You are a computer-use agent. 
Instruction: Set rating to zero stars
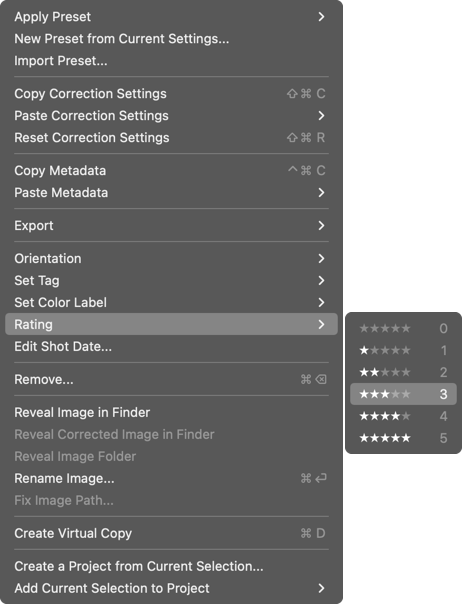coord(403,328)
